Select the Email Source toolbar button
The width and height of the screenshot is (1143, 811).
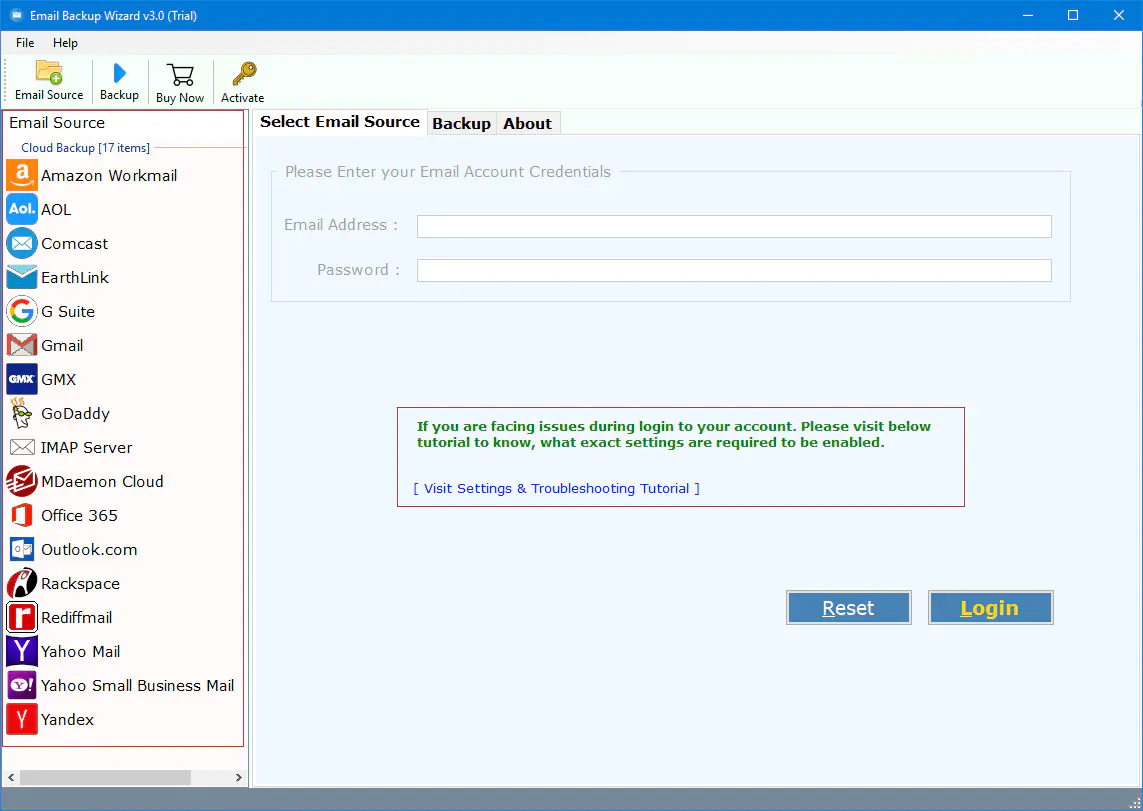point(49,80)
